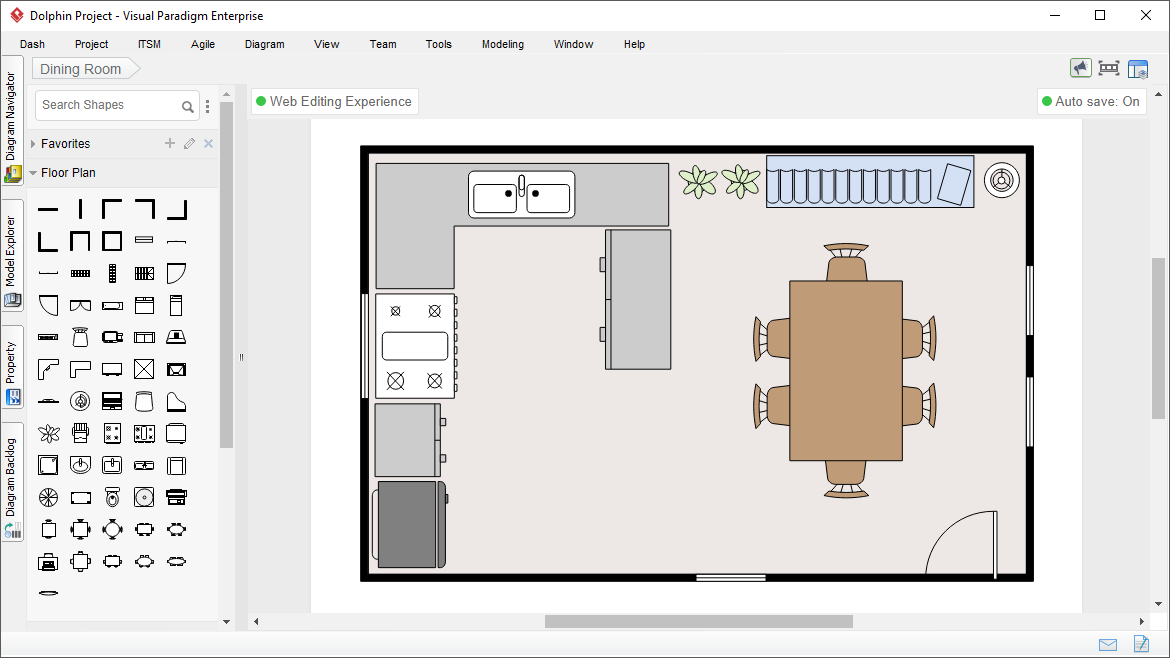
Task: Open the Window menu
Action: click(x=573, y=44)
